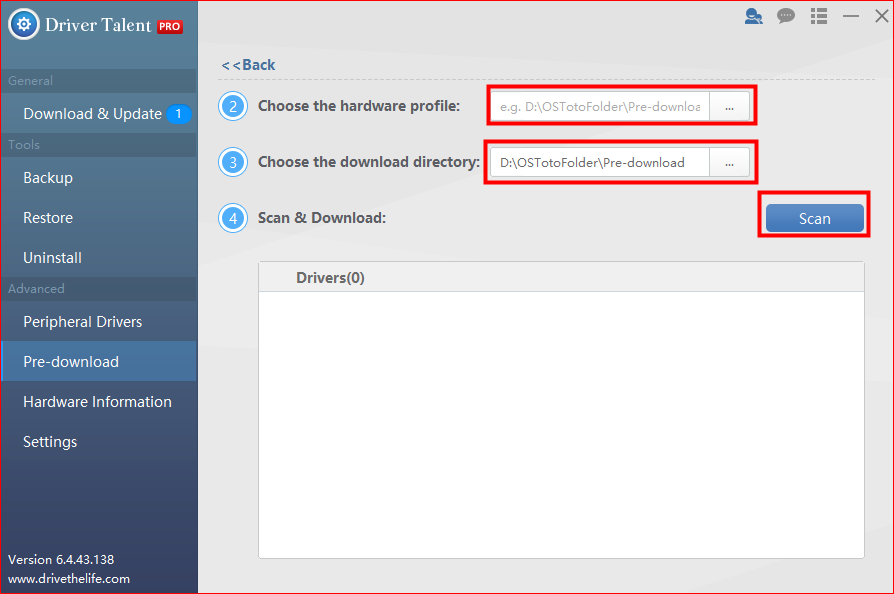Click the <<Back link

click(248, 65)
